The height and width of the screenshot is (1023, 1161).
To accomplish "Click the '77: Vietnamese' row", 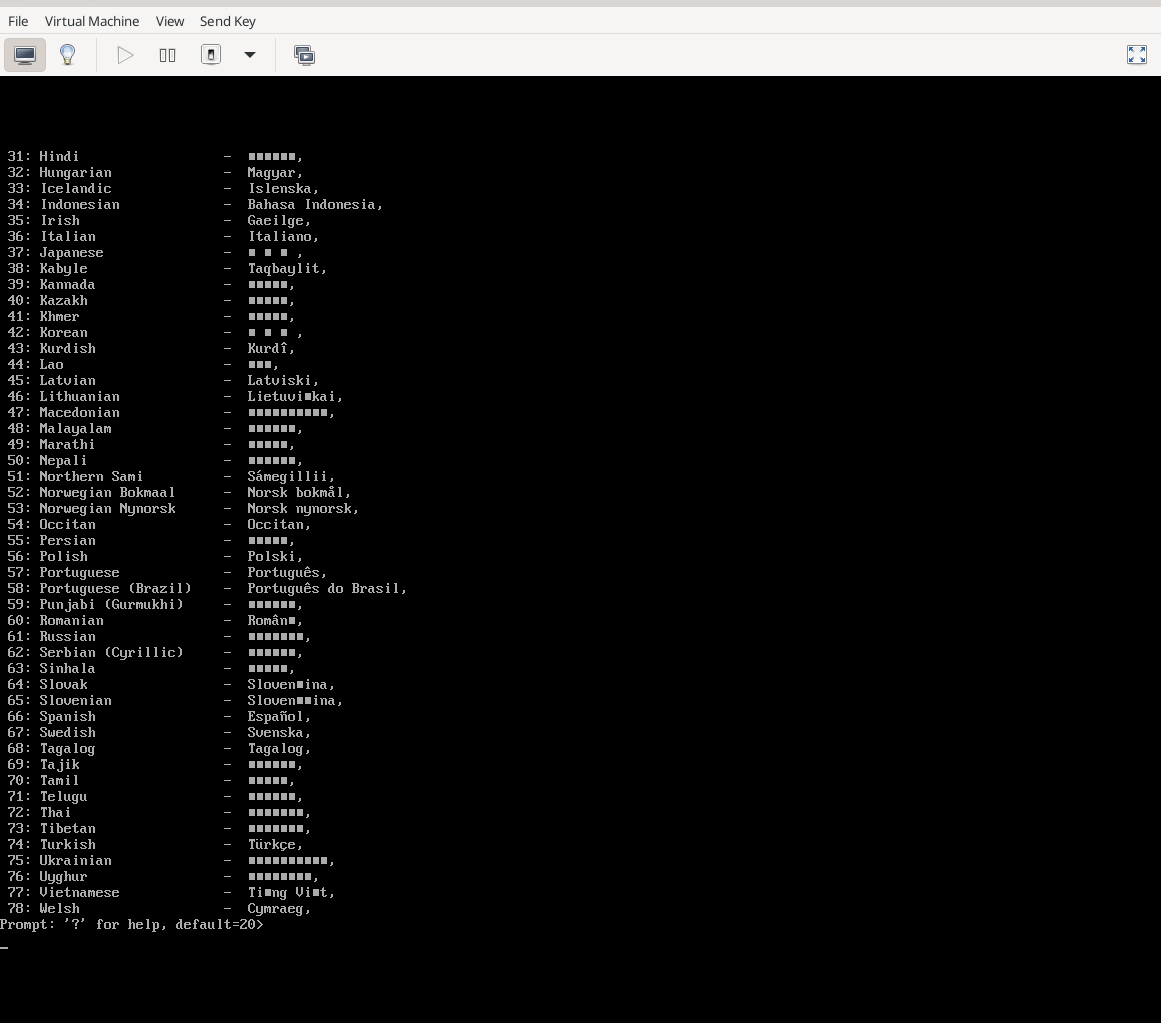I will coord(171,893).
